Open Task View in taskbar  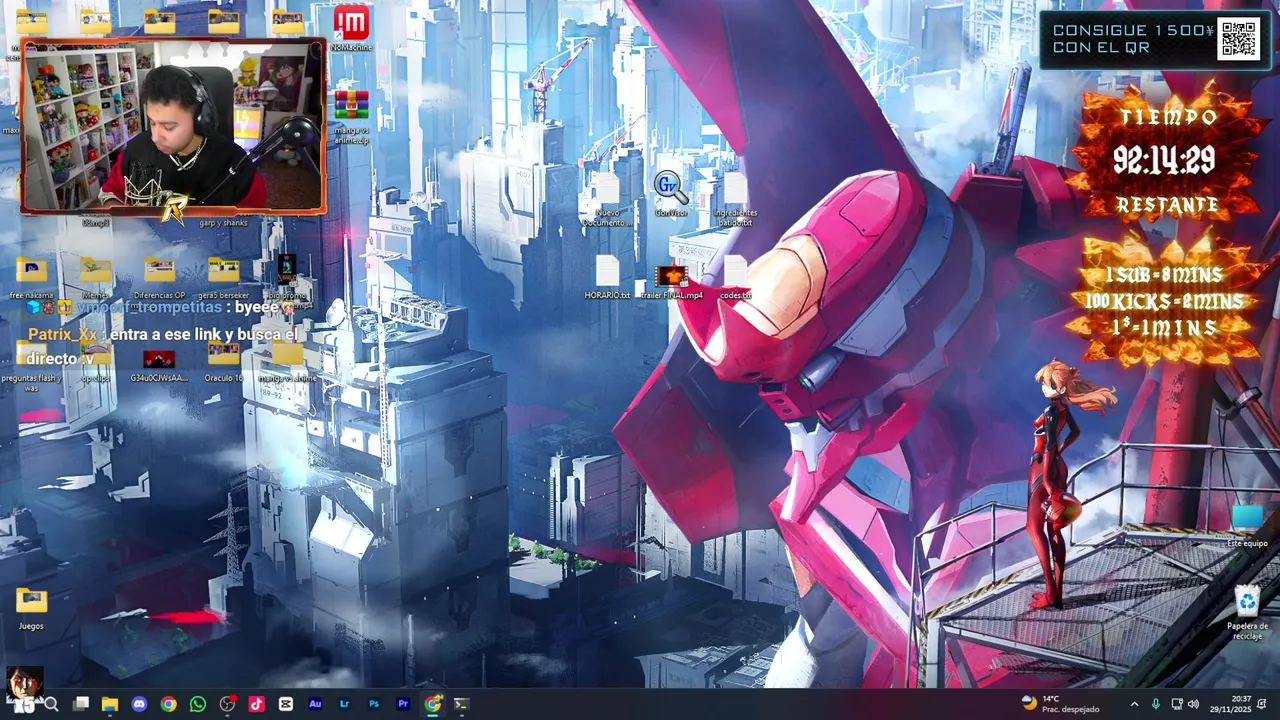point(81,704)
